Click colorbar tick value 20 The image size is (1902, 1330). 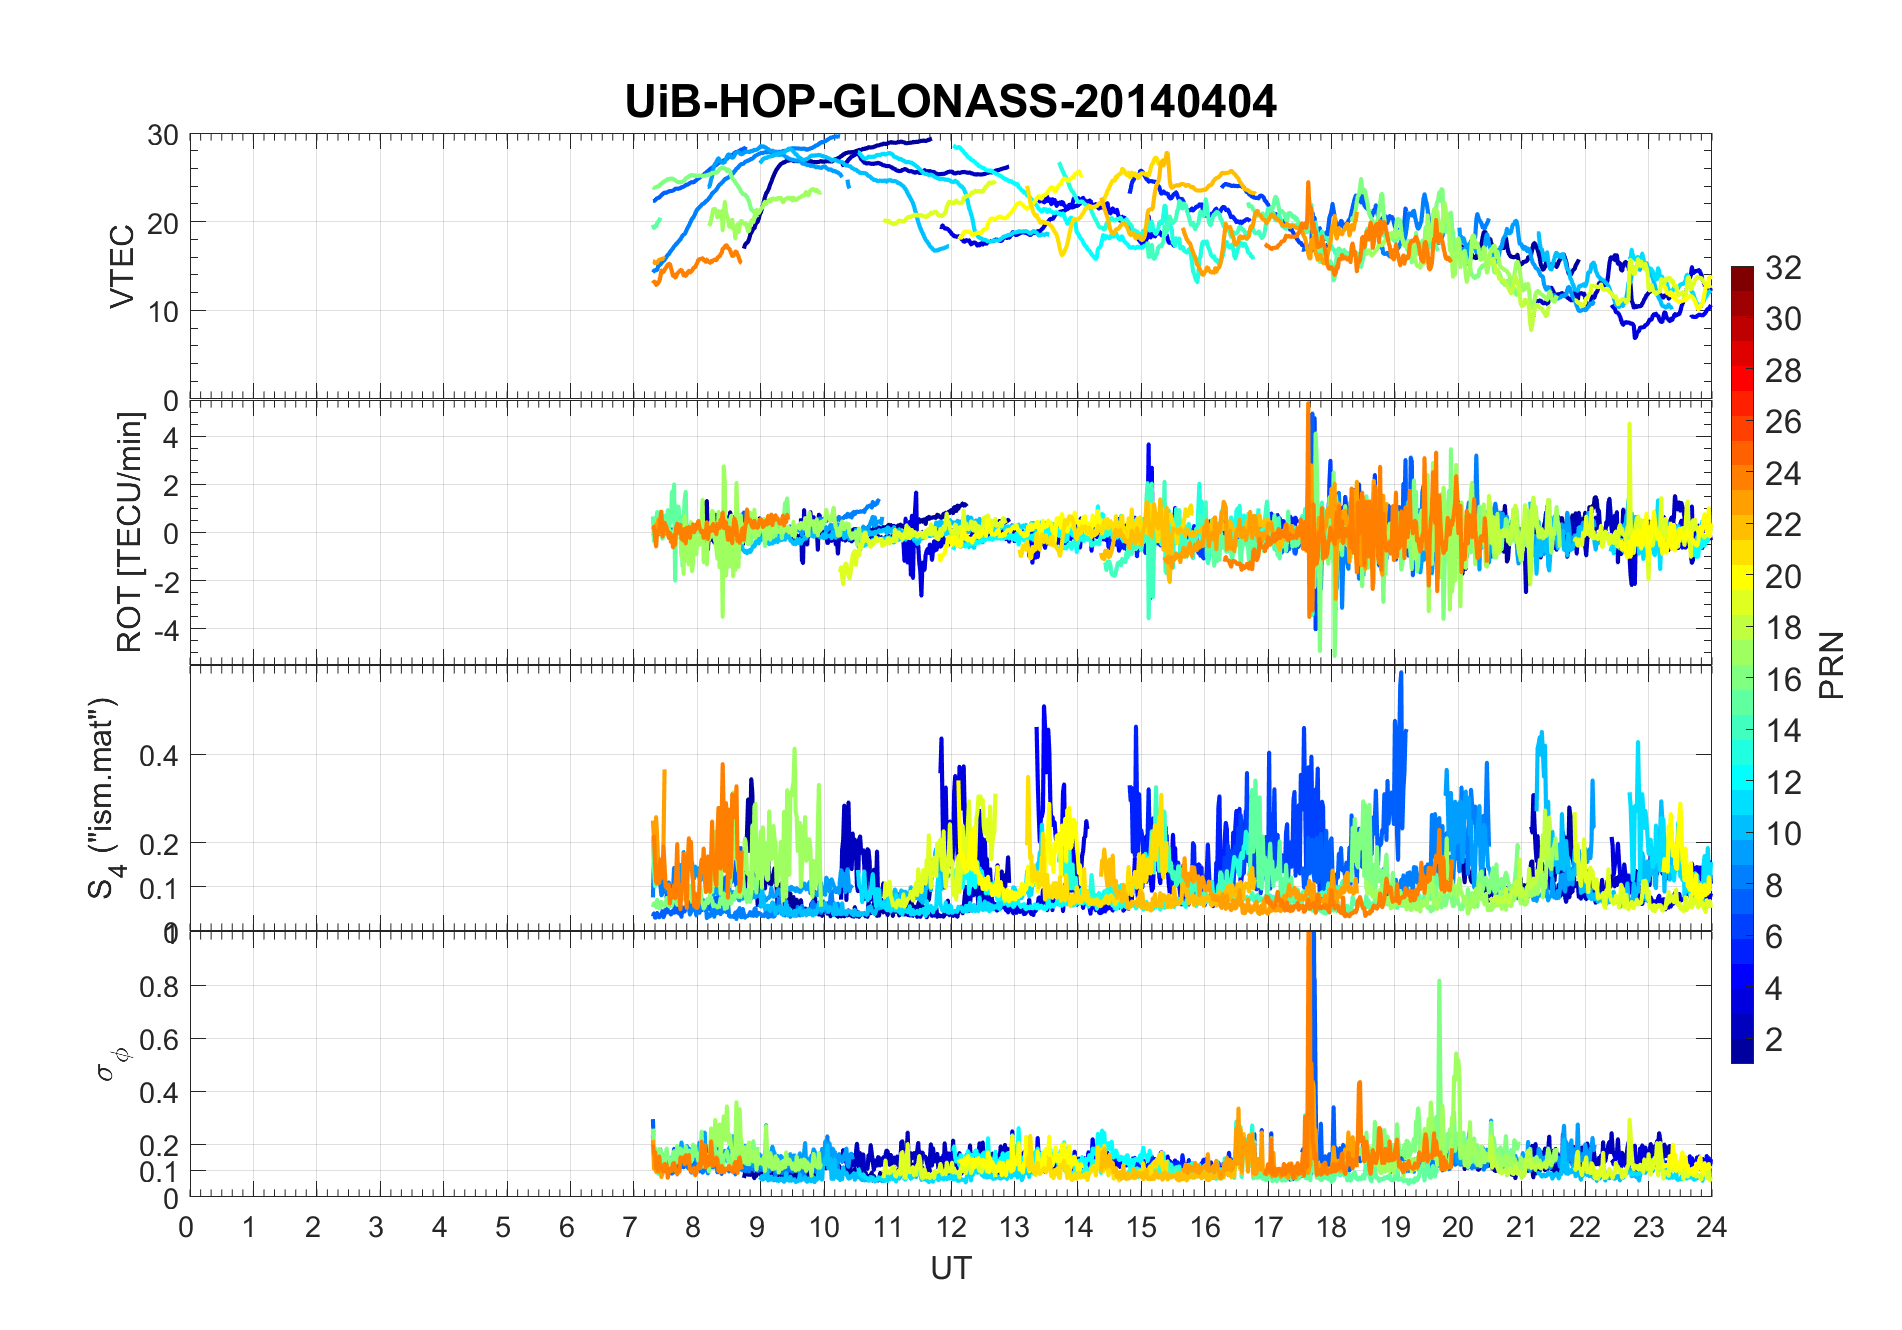(1783, 577)
